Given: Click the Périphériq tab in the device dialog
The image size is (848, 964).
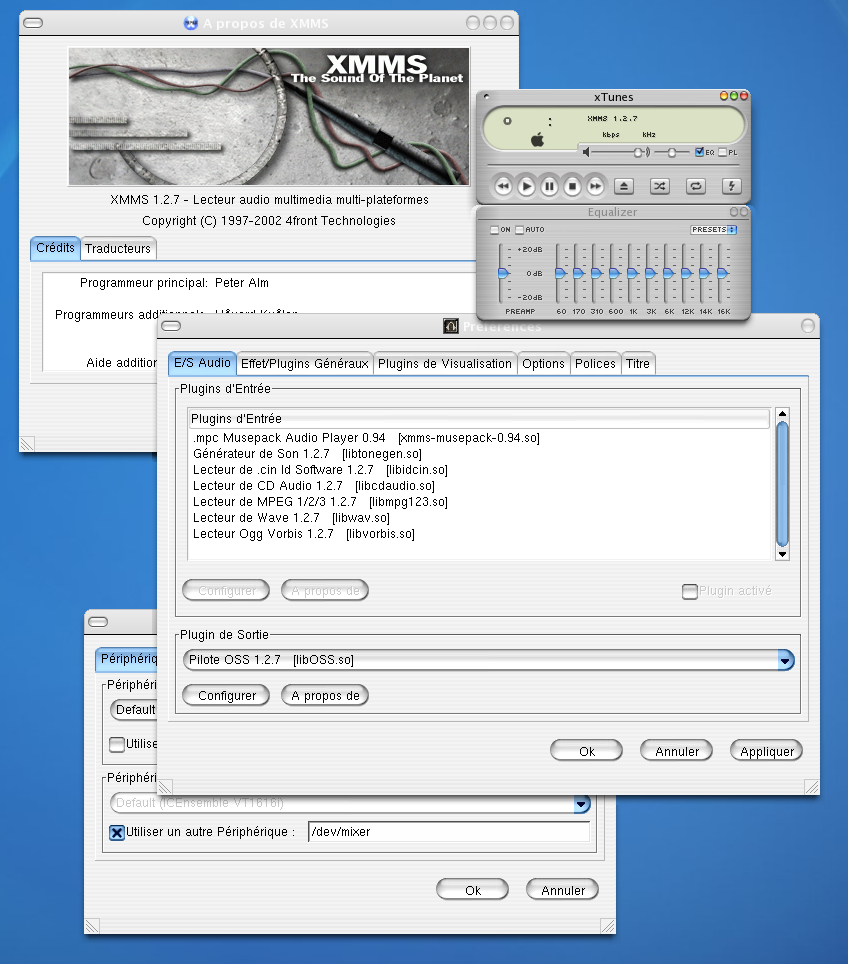Looking at the screenshot, I should pyautogui.click(x=127, y=659).
